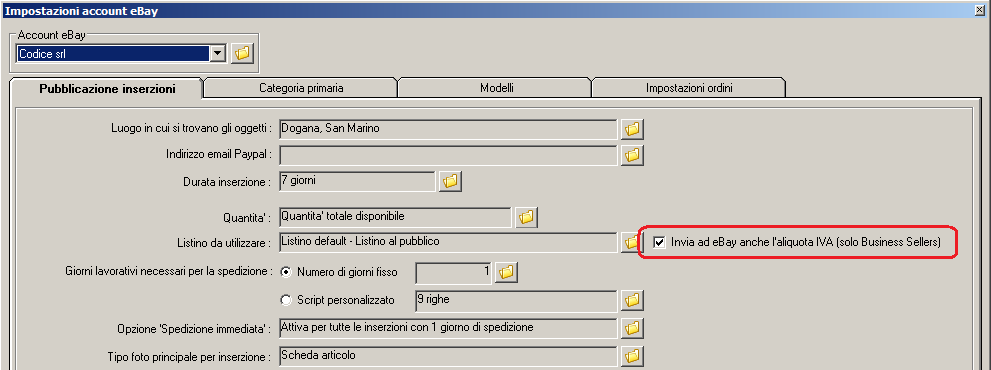Screen dimensions: 991x370
Task: Click the Dogana, San Marino location field
Action: [x=447, y=129]
